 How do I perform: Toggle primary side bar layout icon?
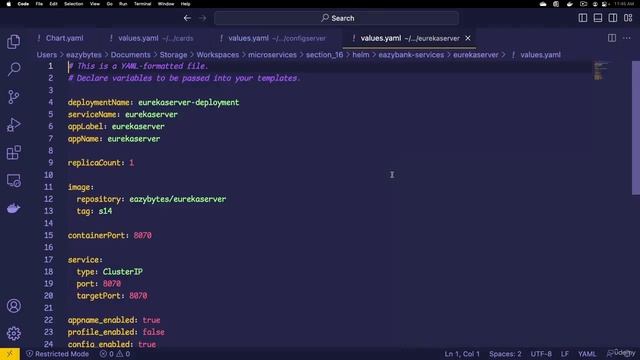(583, 18)
